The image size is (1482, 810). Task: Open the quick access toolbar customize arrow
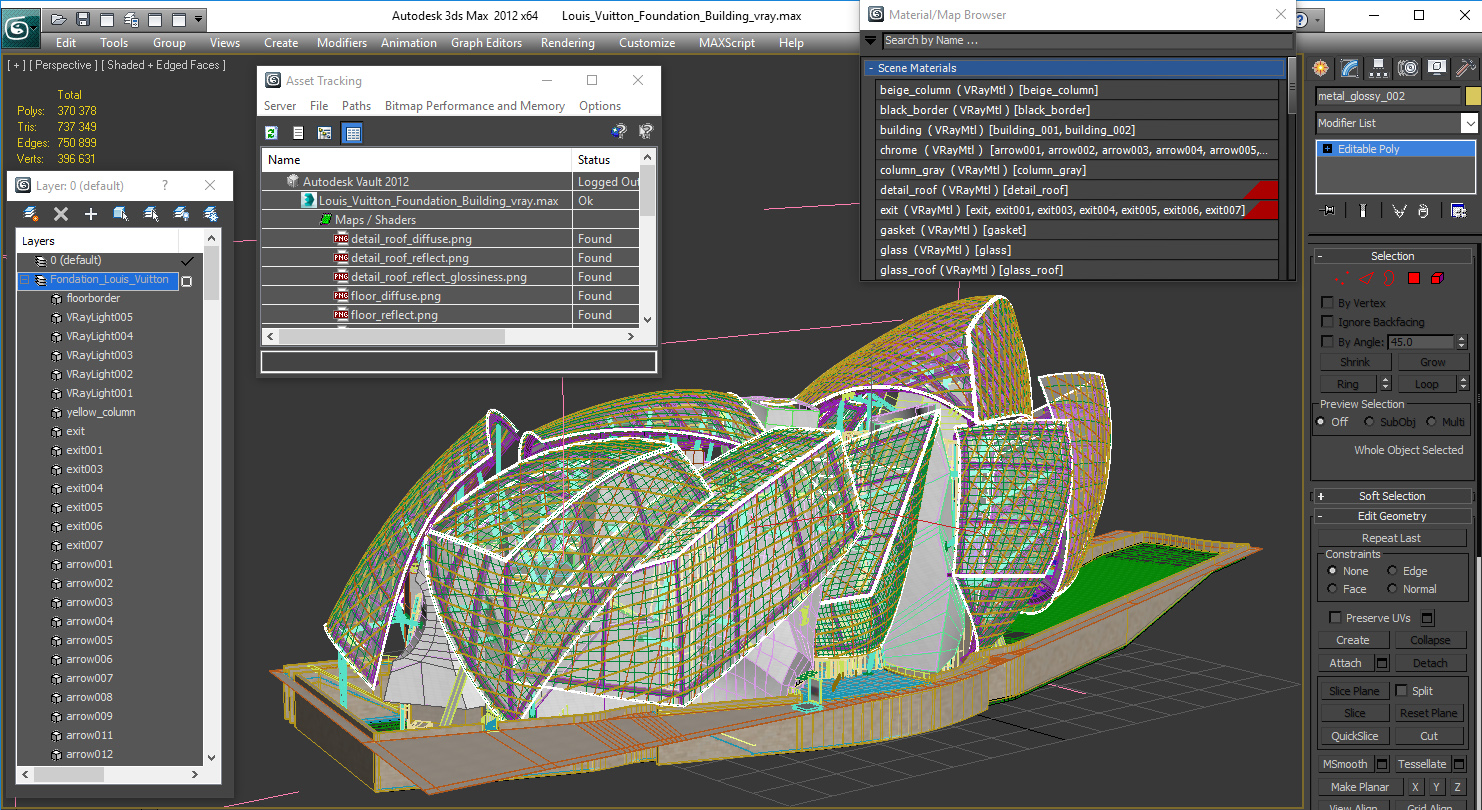[199, 19]
